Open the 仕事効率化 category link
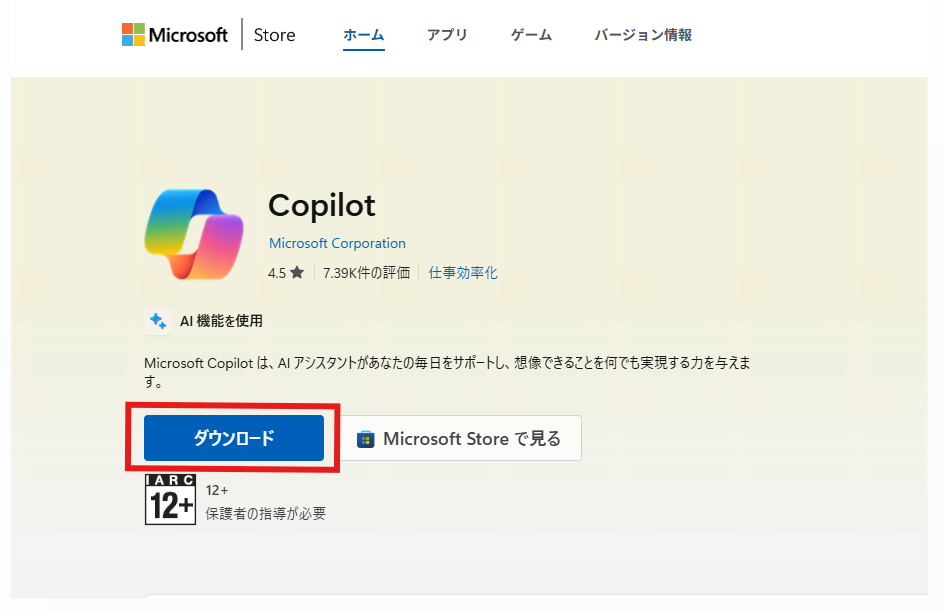The width and height of the screenshot is (944, 610). click(463, 272)
